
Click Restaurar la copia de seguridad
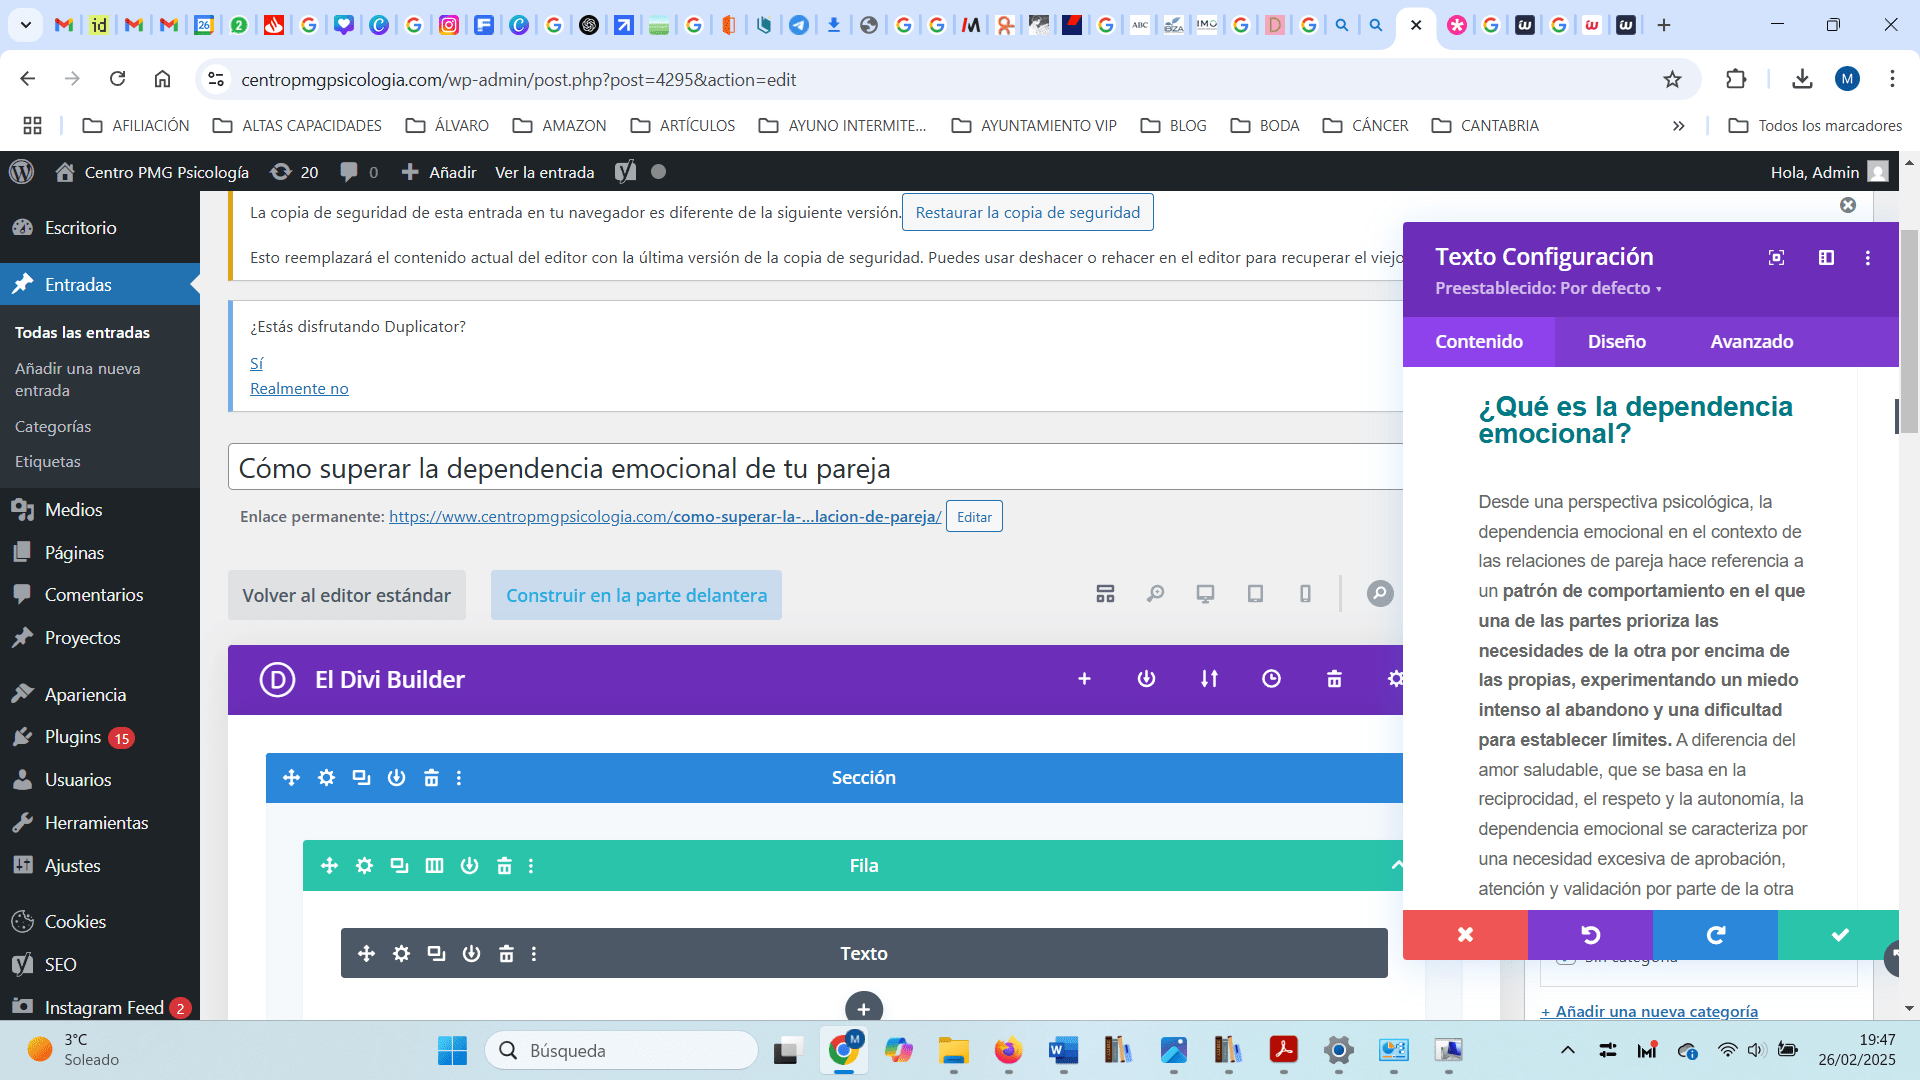pos(1028,212)
